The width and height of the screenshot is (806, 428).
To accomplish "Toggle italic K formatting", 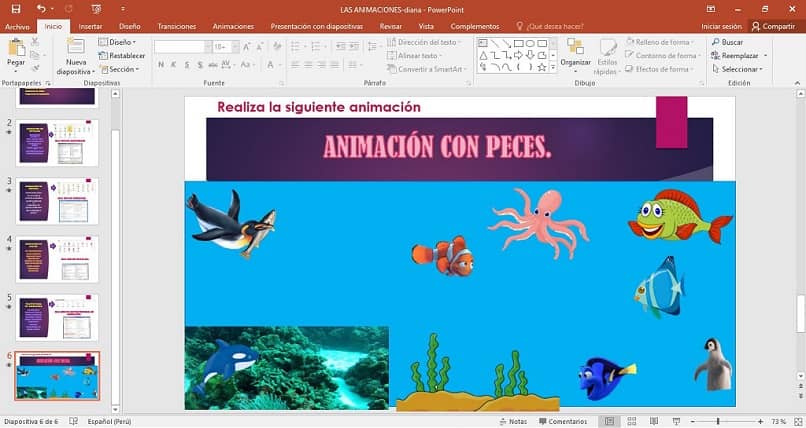I will coord(174,65).
